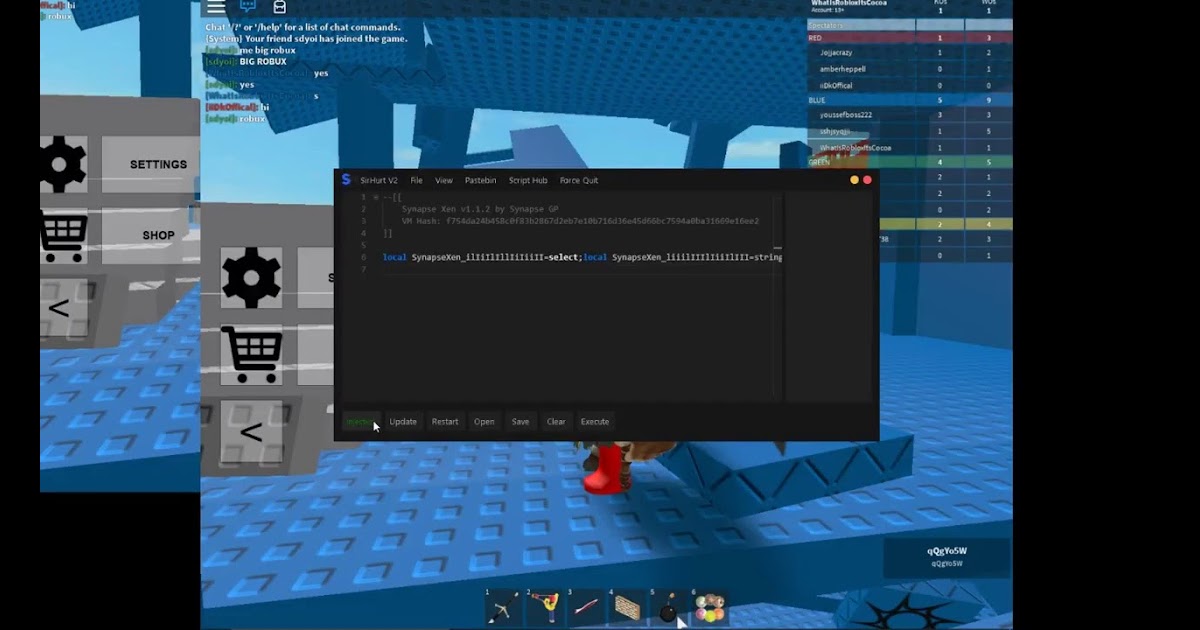
Task: Click the SirHurt V2 title text
Action: tap(379, 180)
